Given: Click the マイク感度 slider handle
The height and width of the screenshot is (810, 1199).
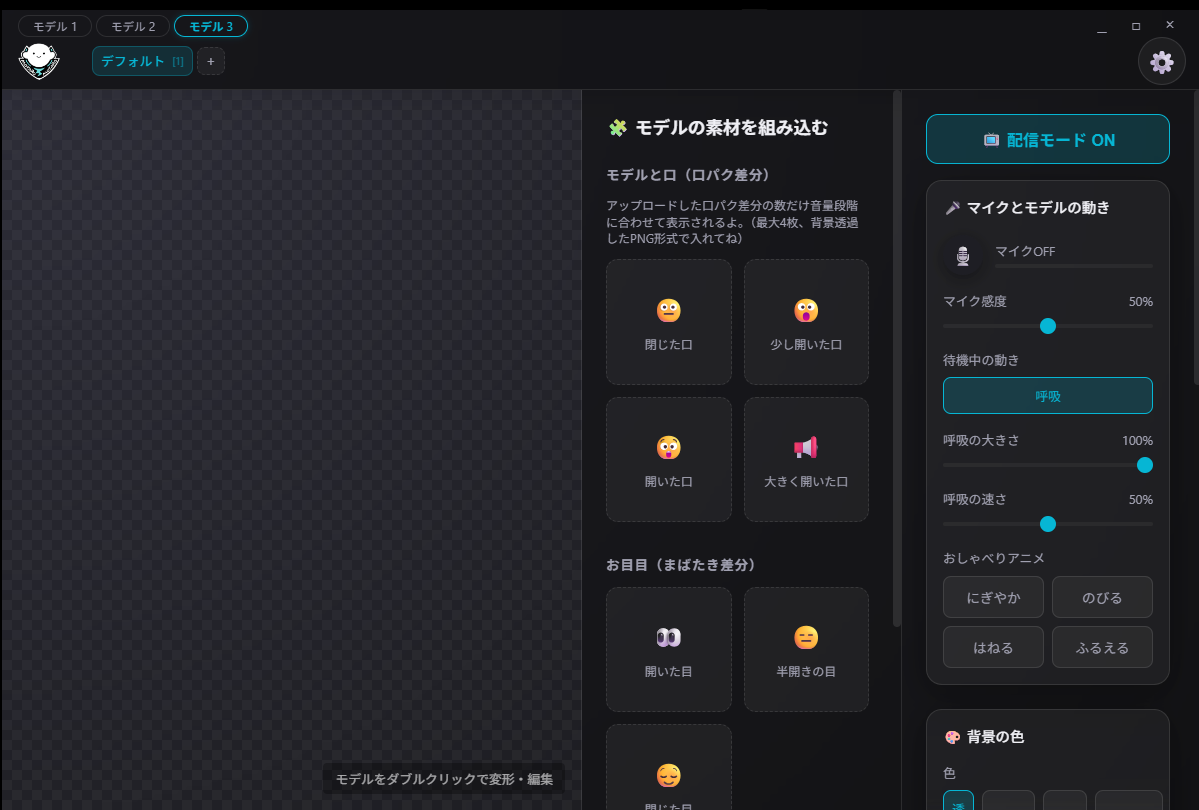Looking at the screenshot, I should click(x=1048, y=327).
